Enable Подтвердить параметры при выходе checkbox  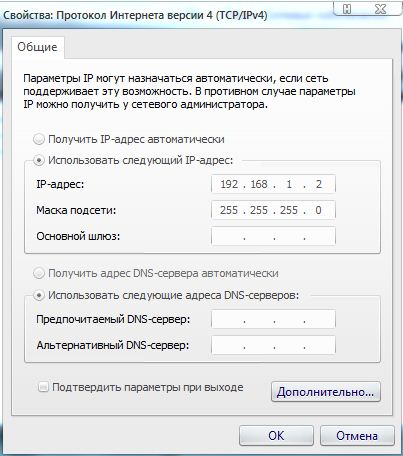click(43, 387)
